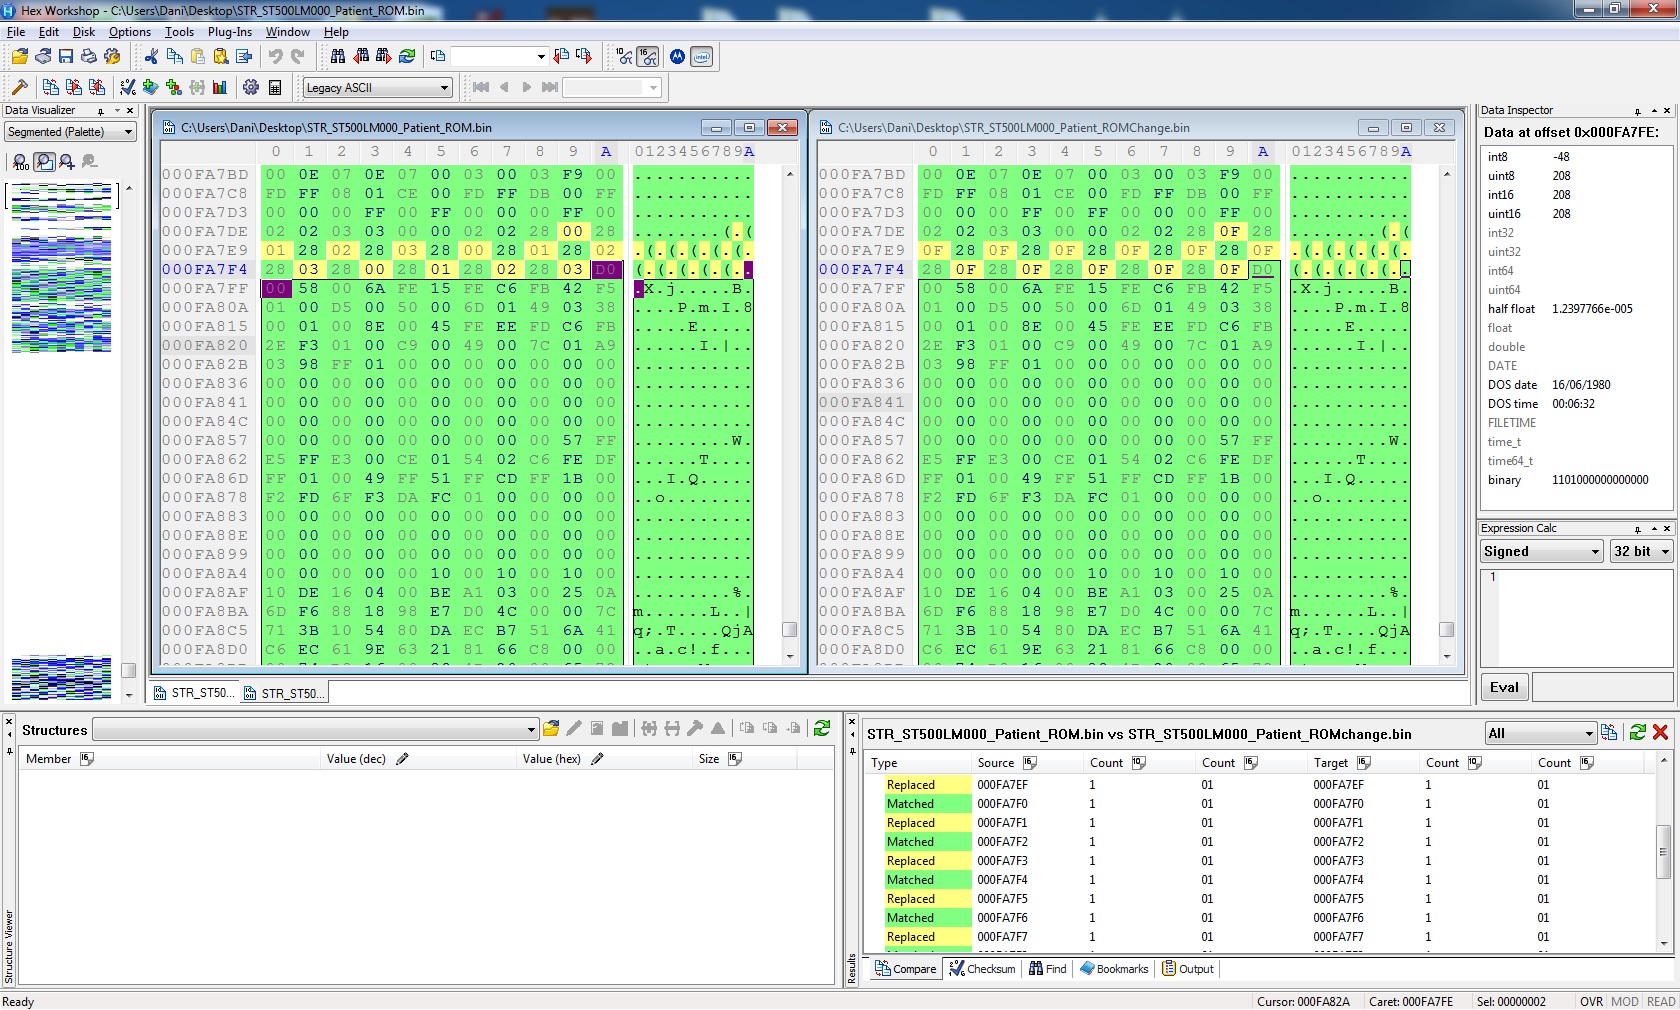Click the Compare files icon in toolbar
The image size is (1680, 1010).
click(51, 87)
